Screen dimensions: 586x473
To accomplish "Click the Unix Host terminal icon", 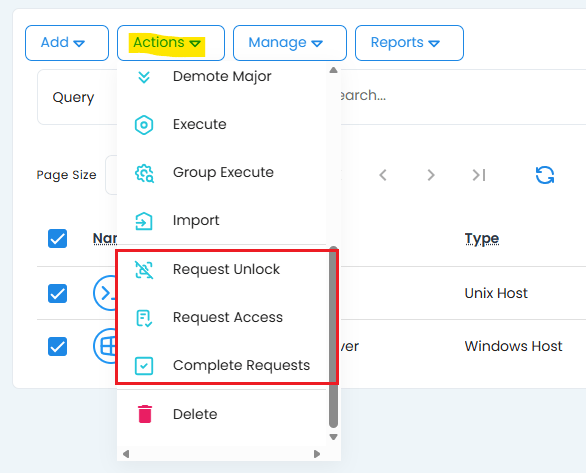I will tap(105, 293).
